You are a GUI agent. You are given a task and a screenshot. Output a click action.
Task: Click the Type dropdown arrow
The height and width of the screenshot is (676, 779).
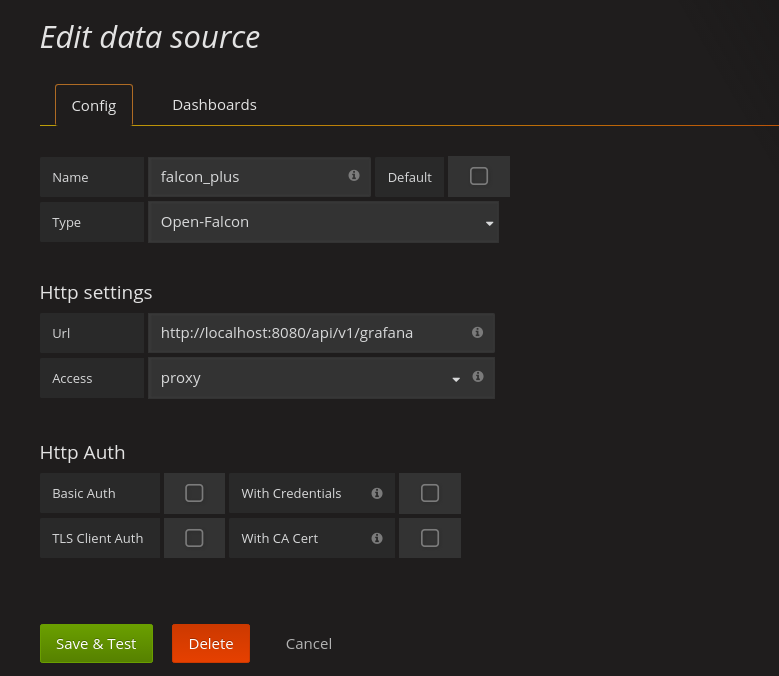point(489,224)
